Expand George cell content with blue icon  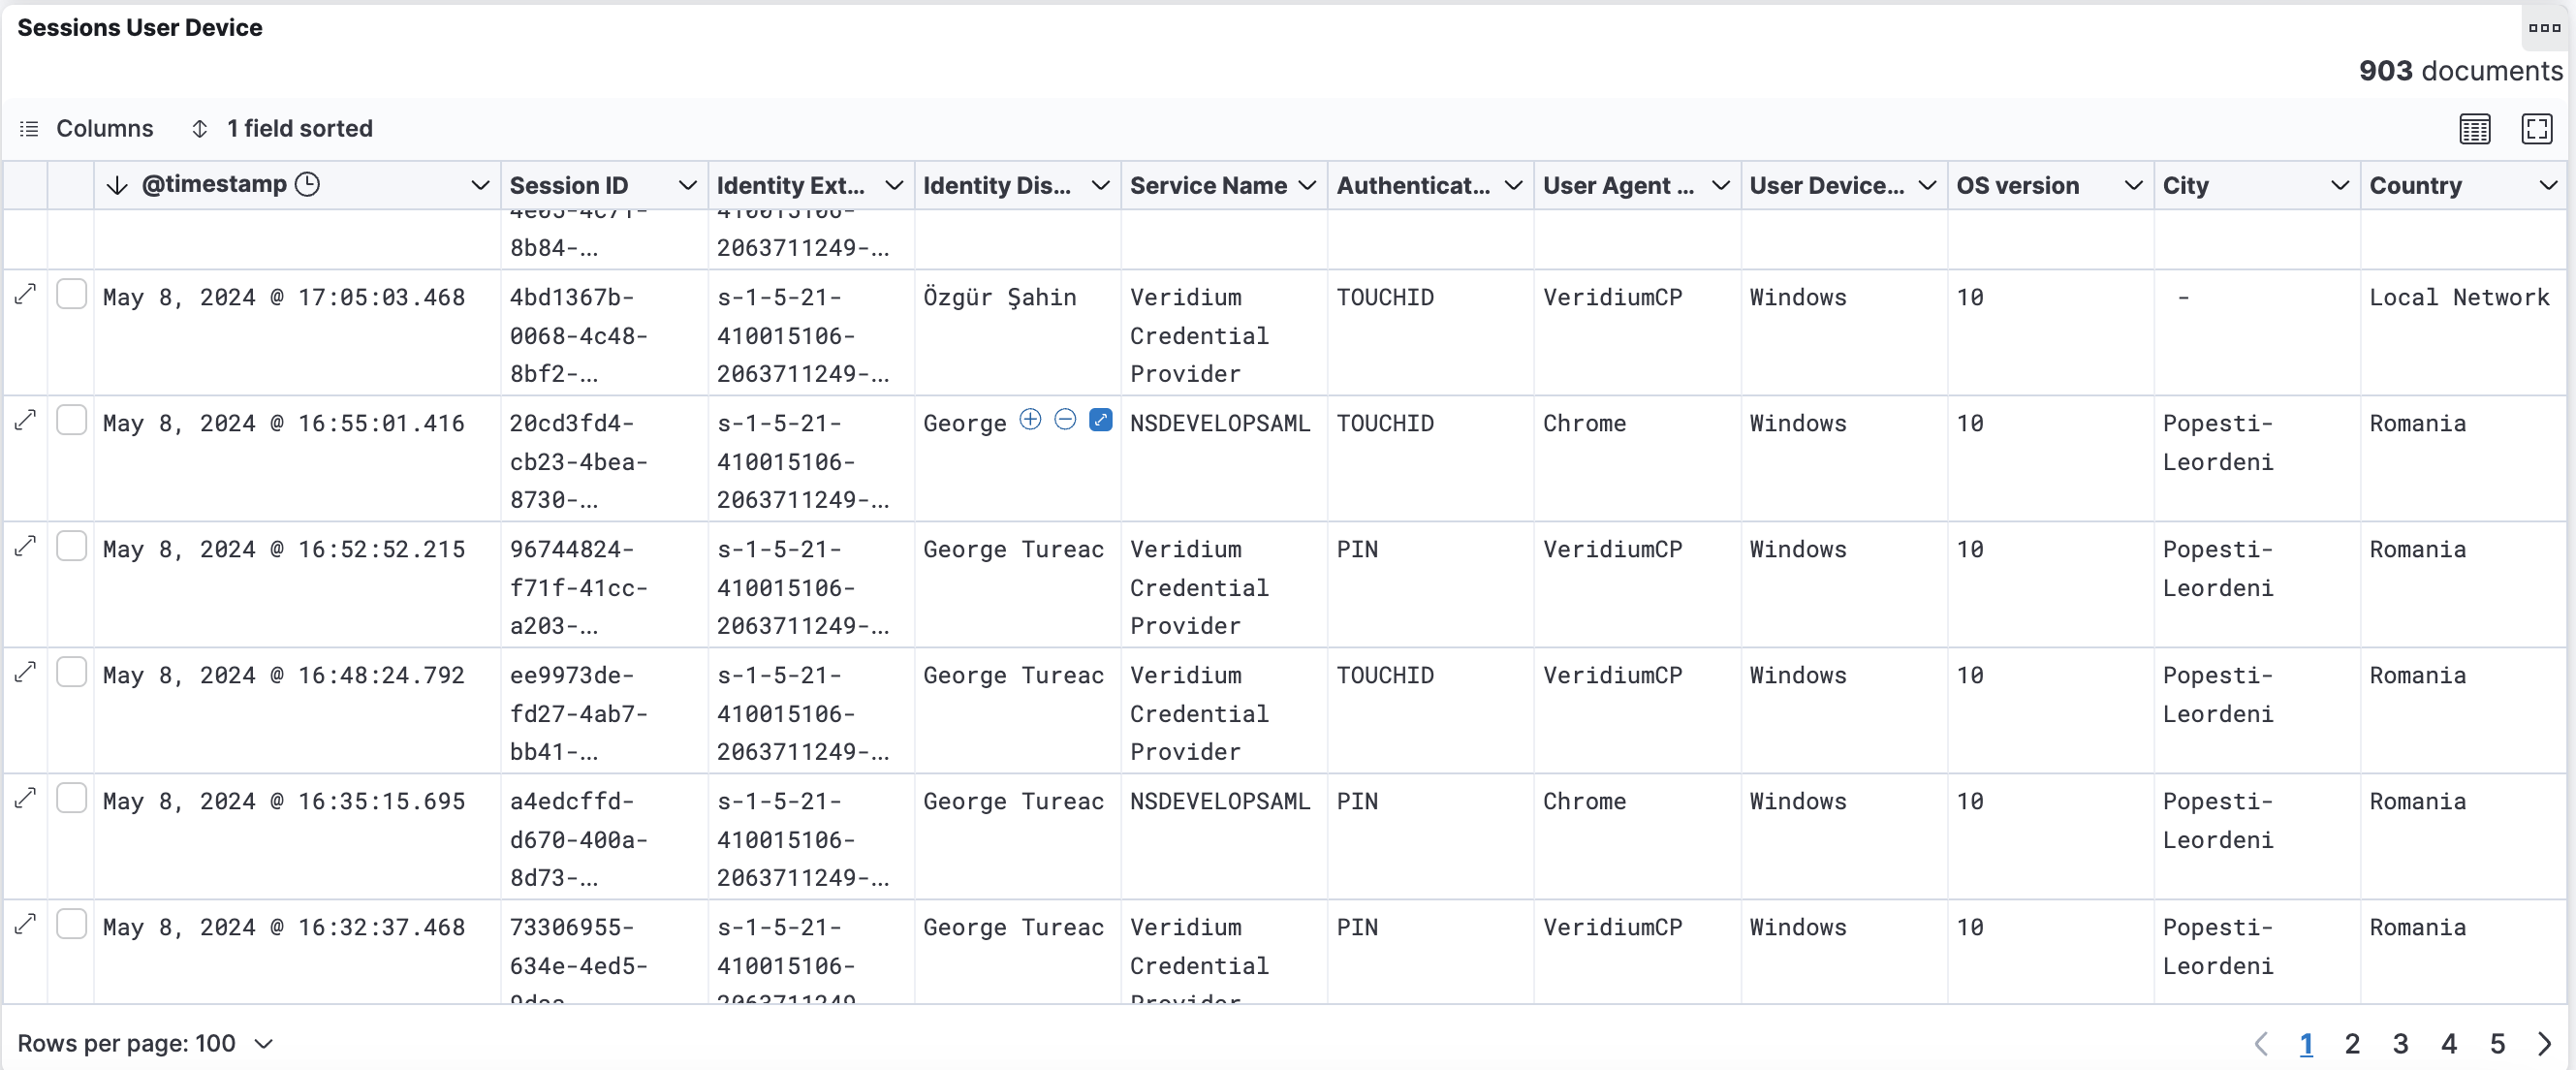point(1100,420)
